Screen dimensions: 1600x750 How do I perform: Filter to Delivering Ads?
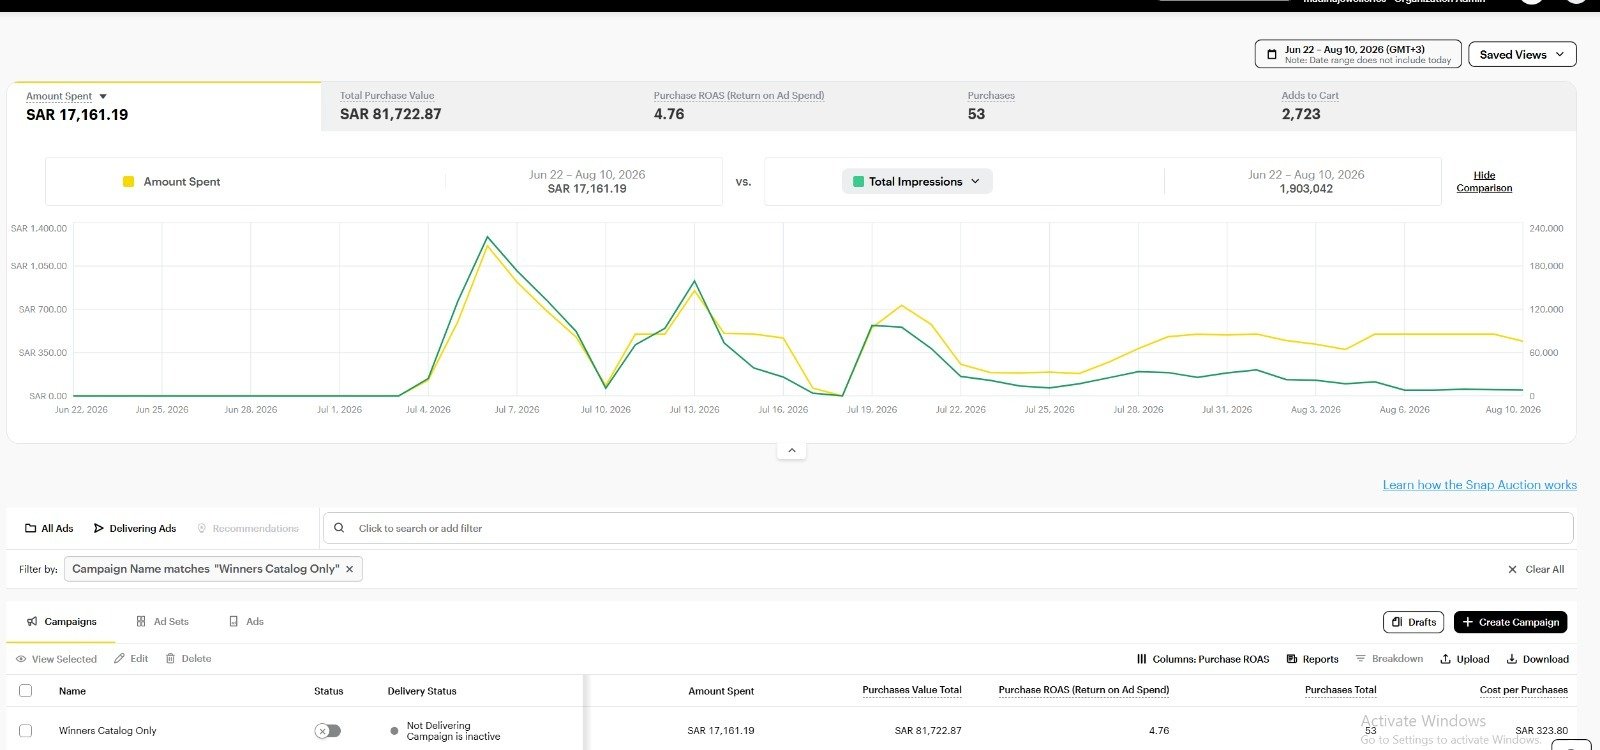click(135, 528)
